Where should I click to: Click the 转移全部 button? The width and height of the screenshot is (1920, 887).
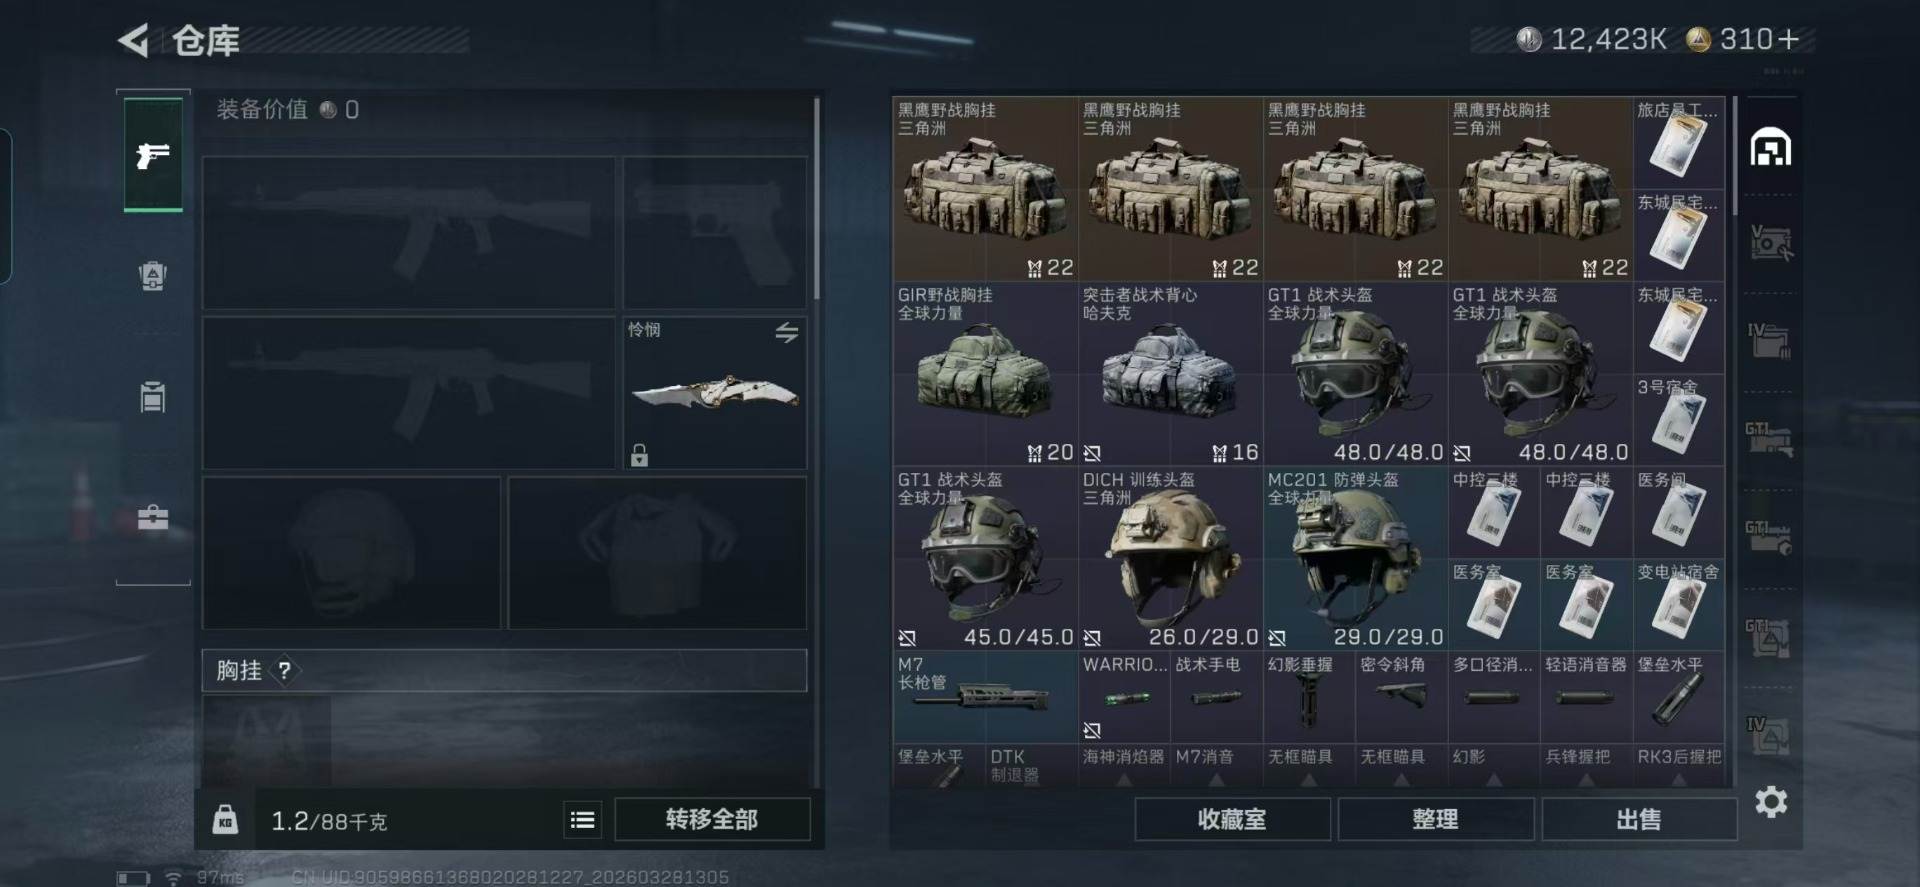click(712, 820)
